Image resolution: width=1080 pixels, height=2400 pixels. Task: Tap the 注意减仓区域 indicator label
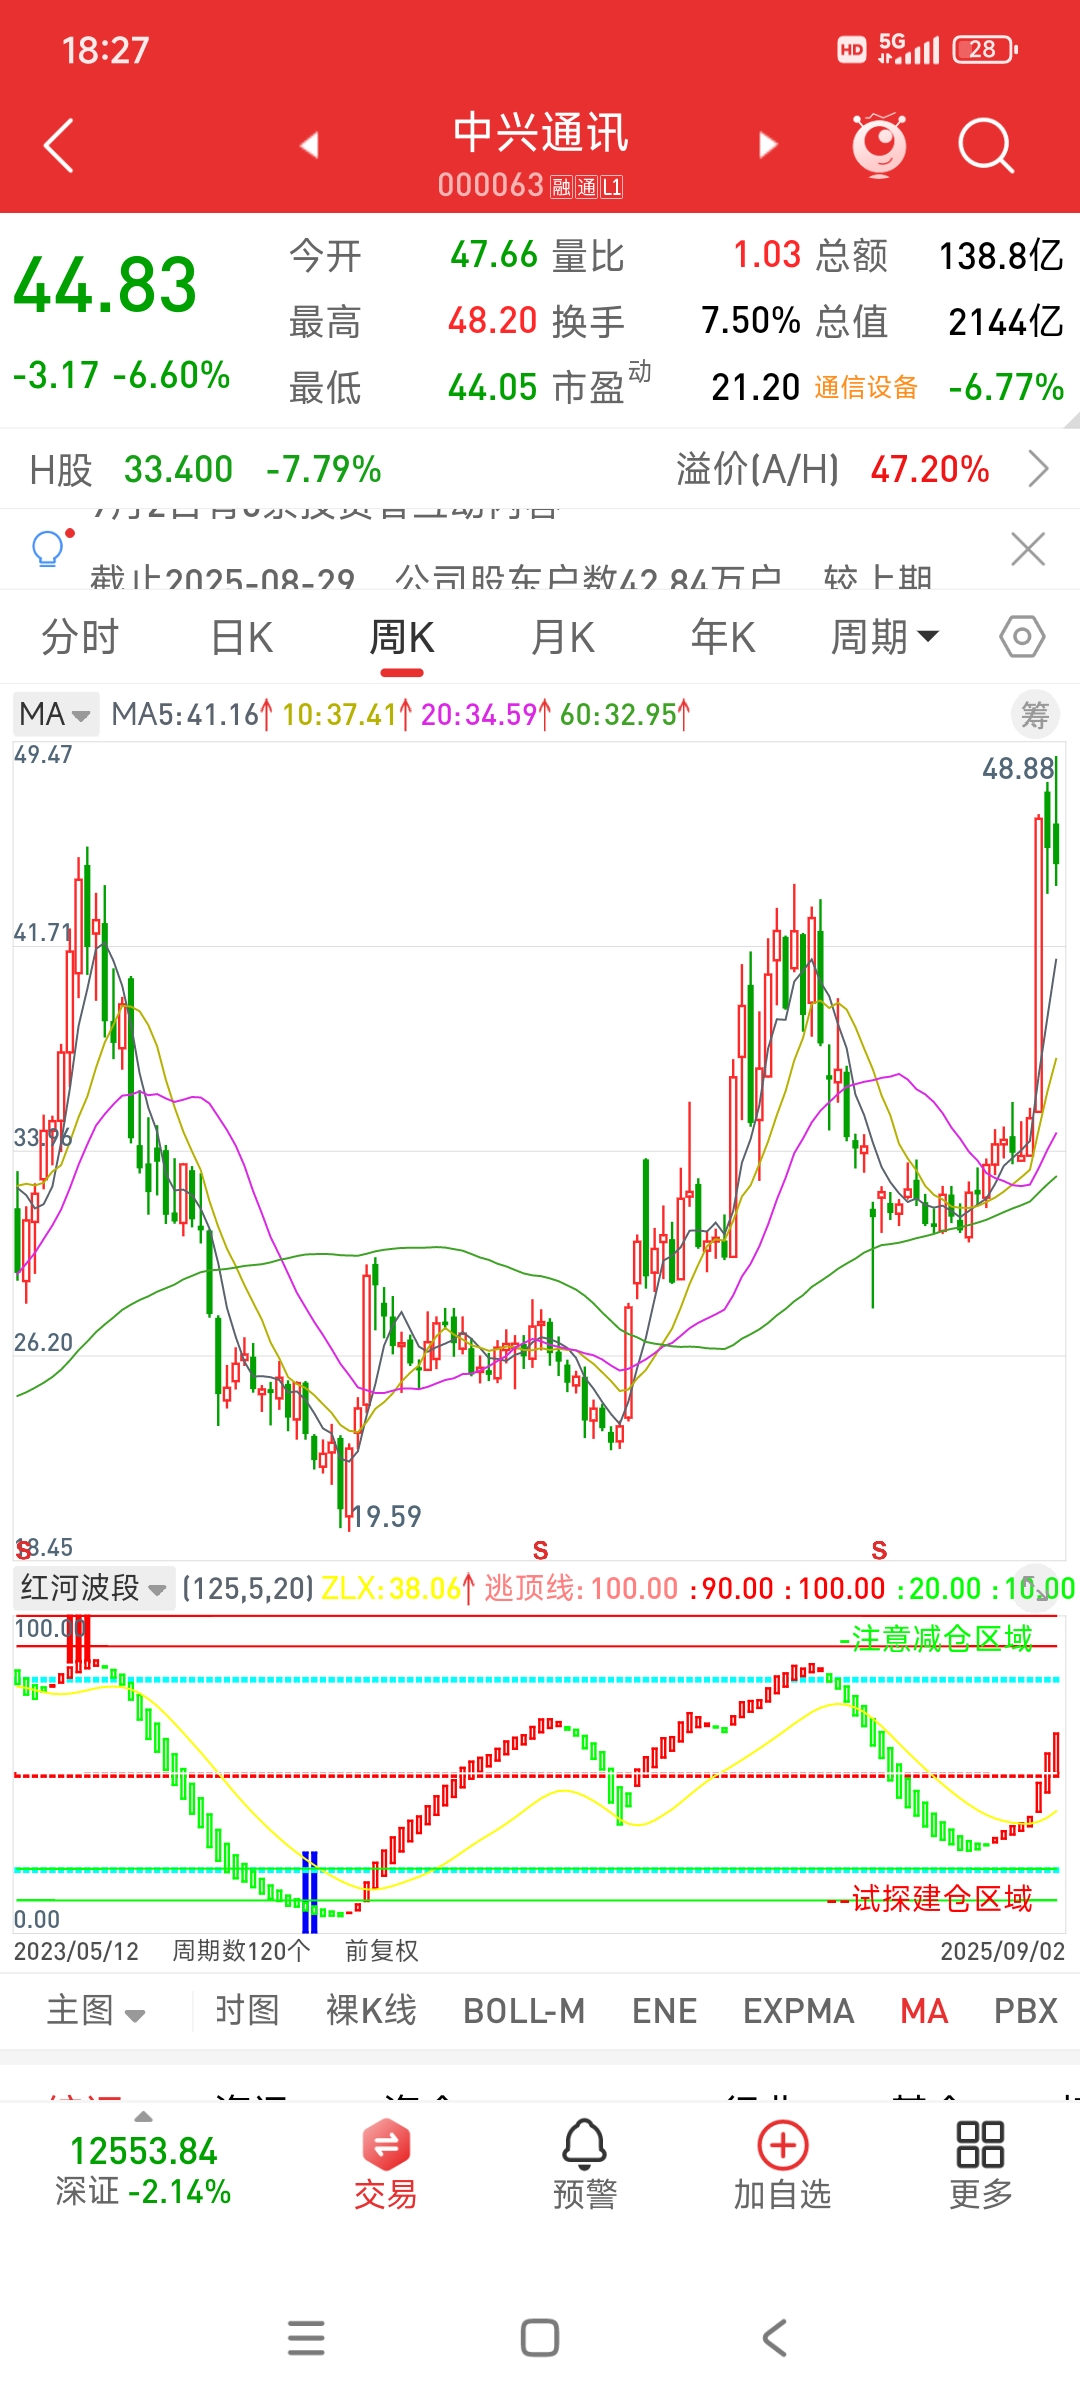point(936,1638)
